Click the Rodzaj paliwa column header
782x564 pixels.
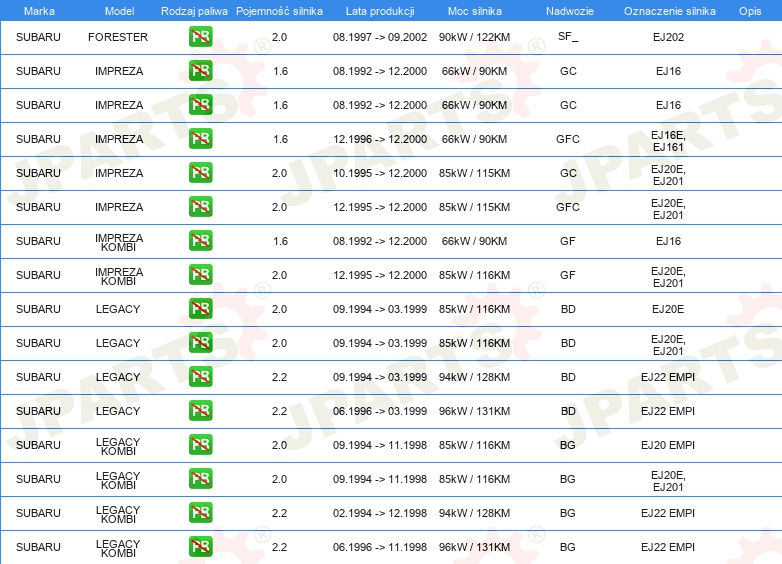point(194,11)
